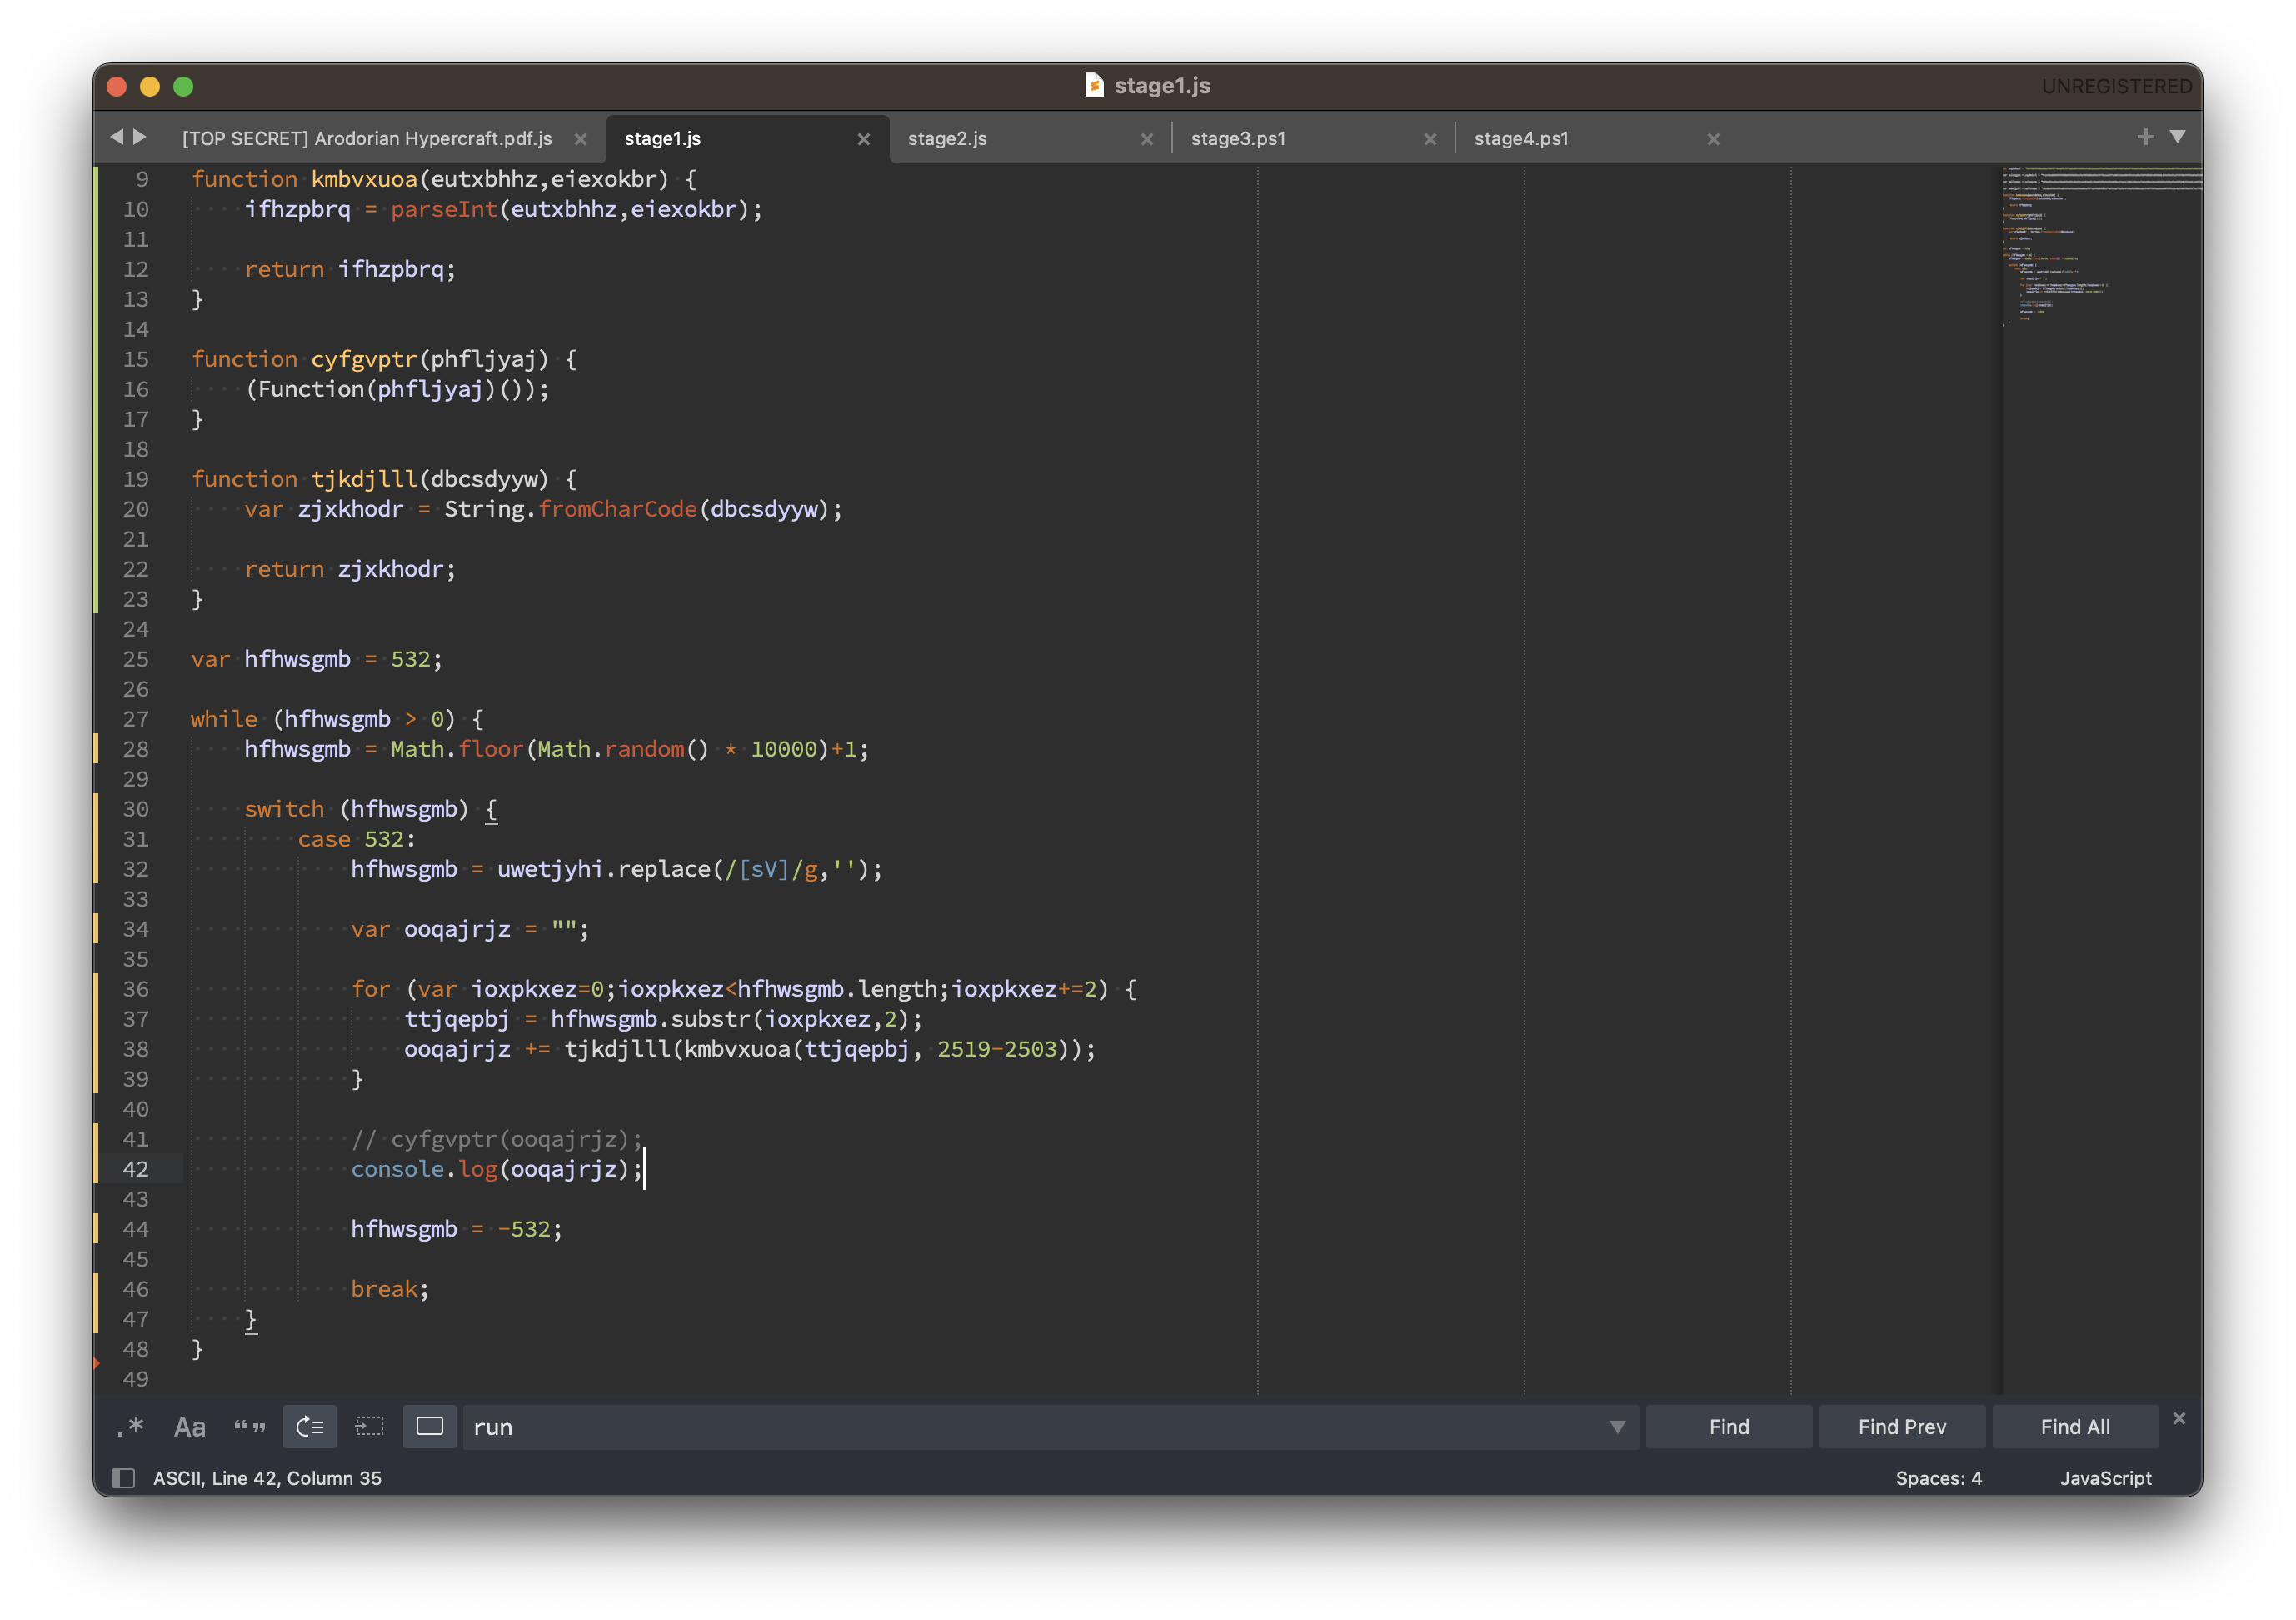Open the find history dropdown
Viewport: 2296px width, 1620px height.
click(1617, 1427)
